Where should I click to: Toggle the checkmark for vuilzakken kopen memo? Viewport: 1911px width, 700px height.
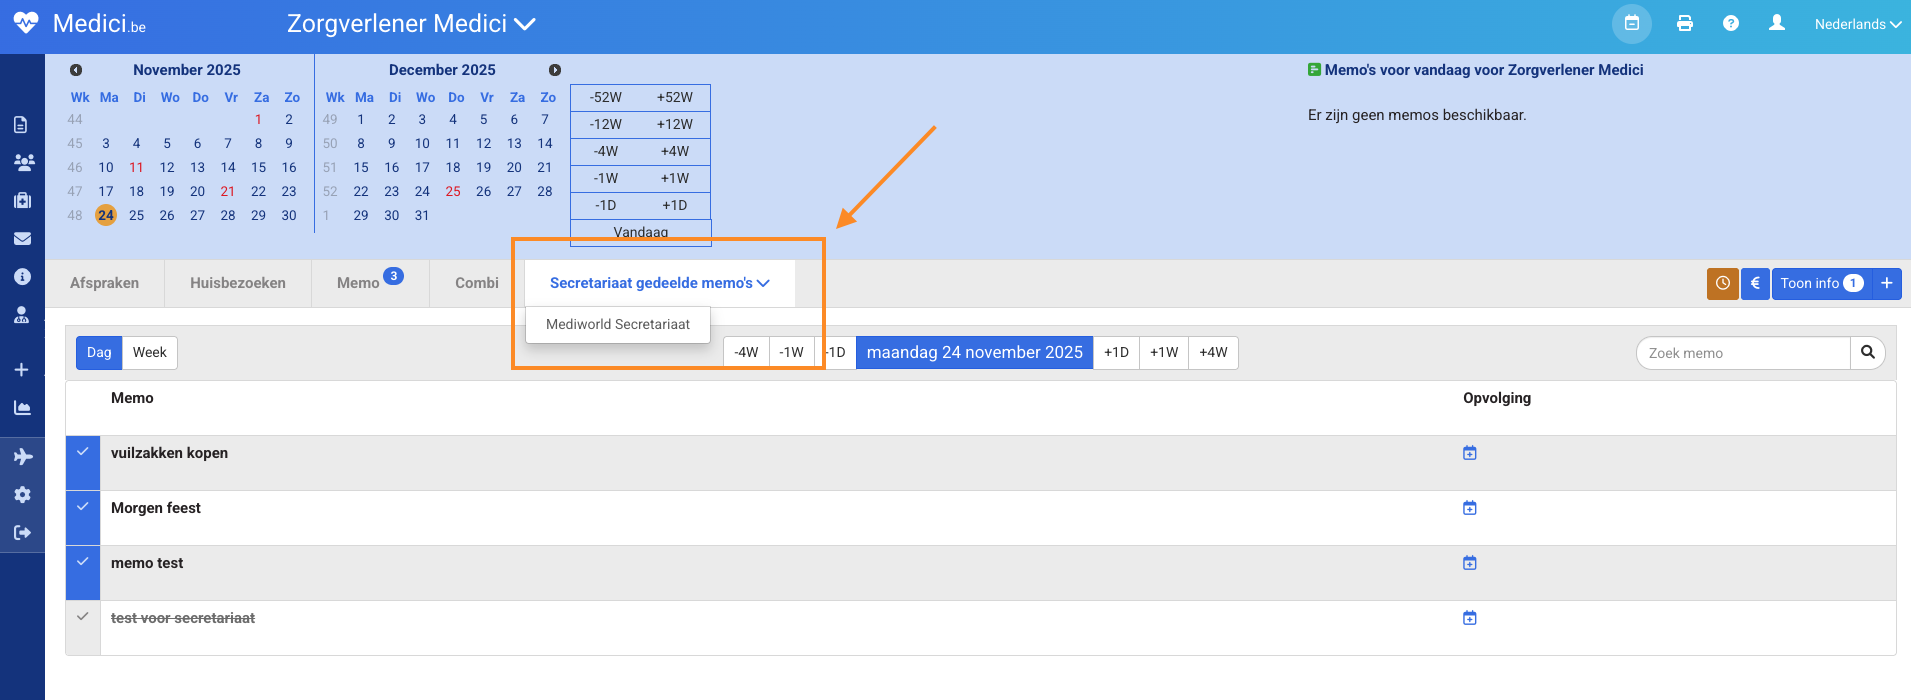(x=83, y=453)
